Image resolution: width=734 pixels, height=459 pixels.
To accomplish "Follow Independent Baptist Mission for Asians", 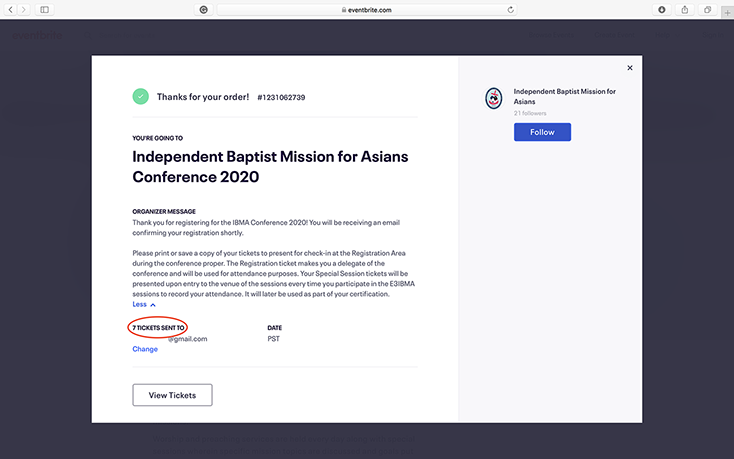I will [x=542, y=132].
